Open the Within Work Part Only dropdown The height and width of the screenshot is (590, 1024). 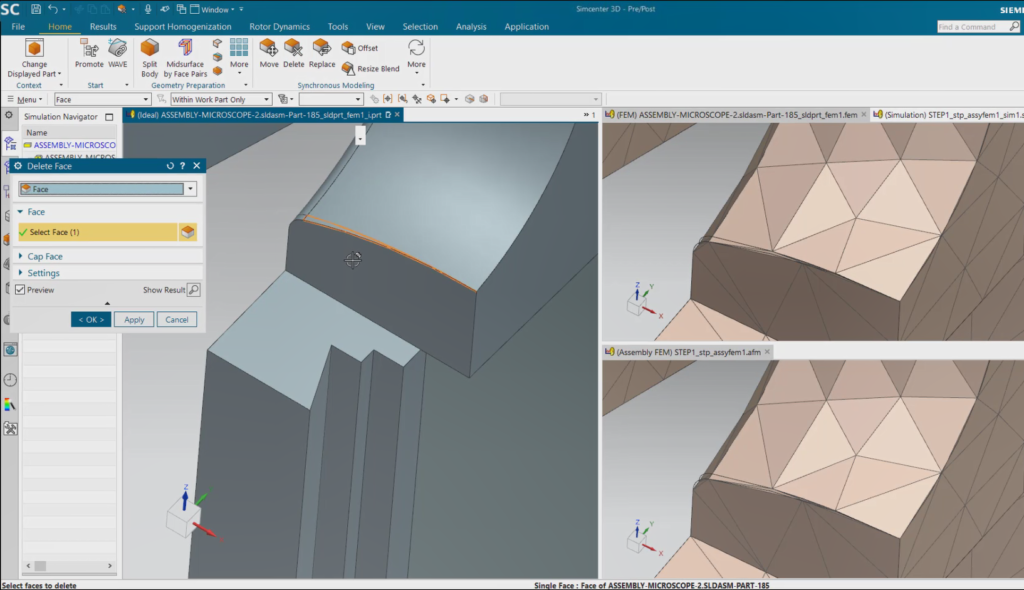pos(218,99)
